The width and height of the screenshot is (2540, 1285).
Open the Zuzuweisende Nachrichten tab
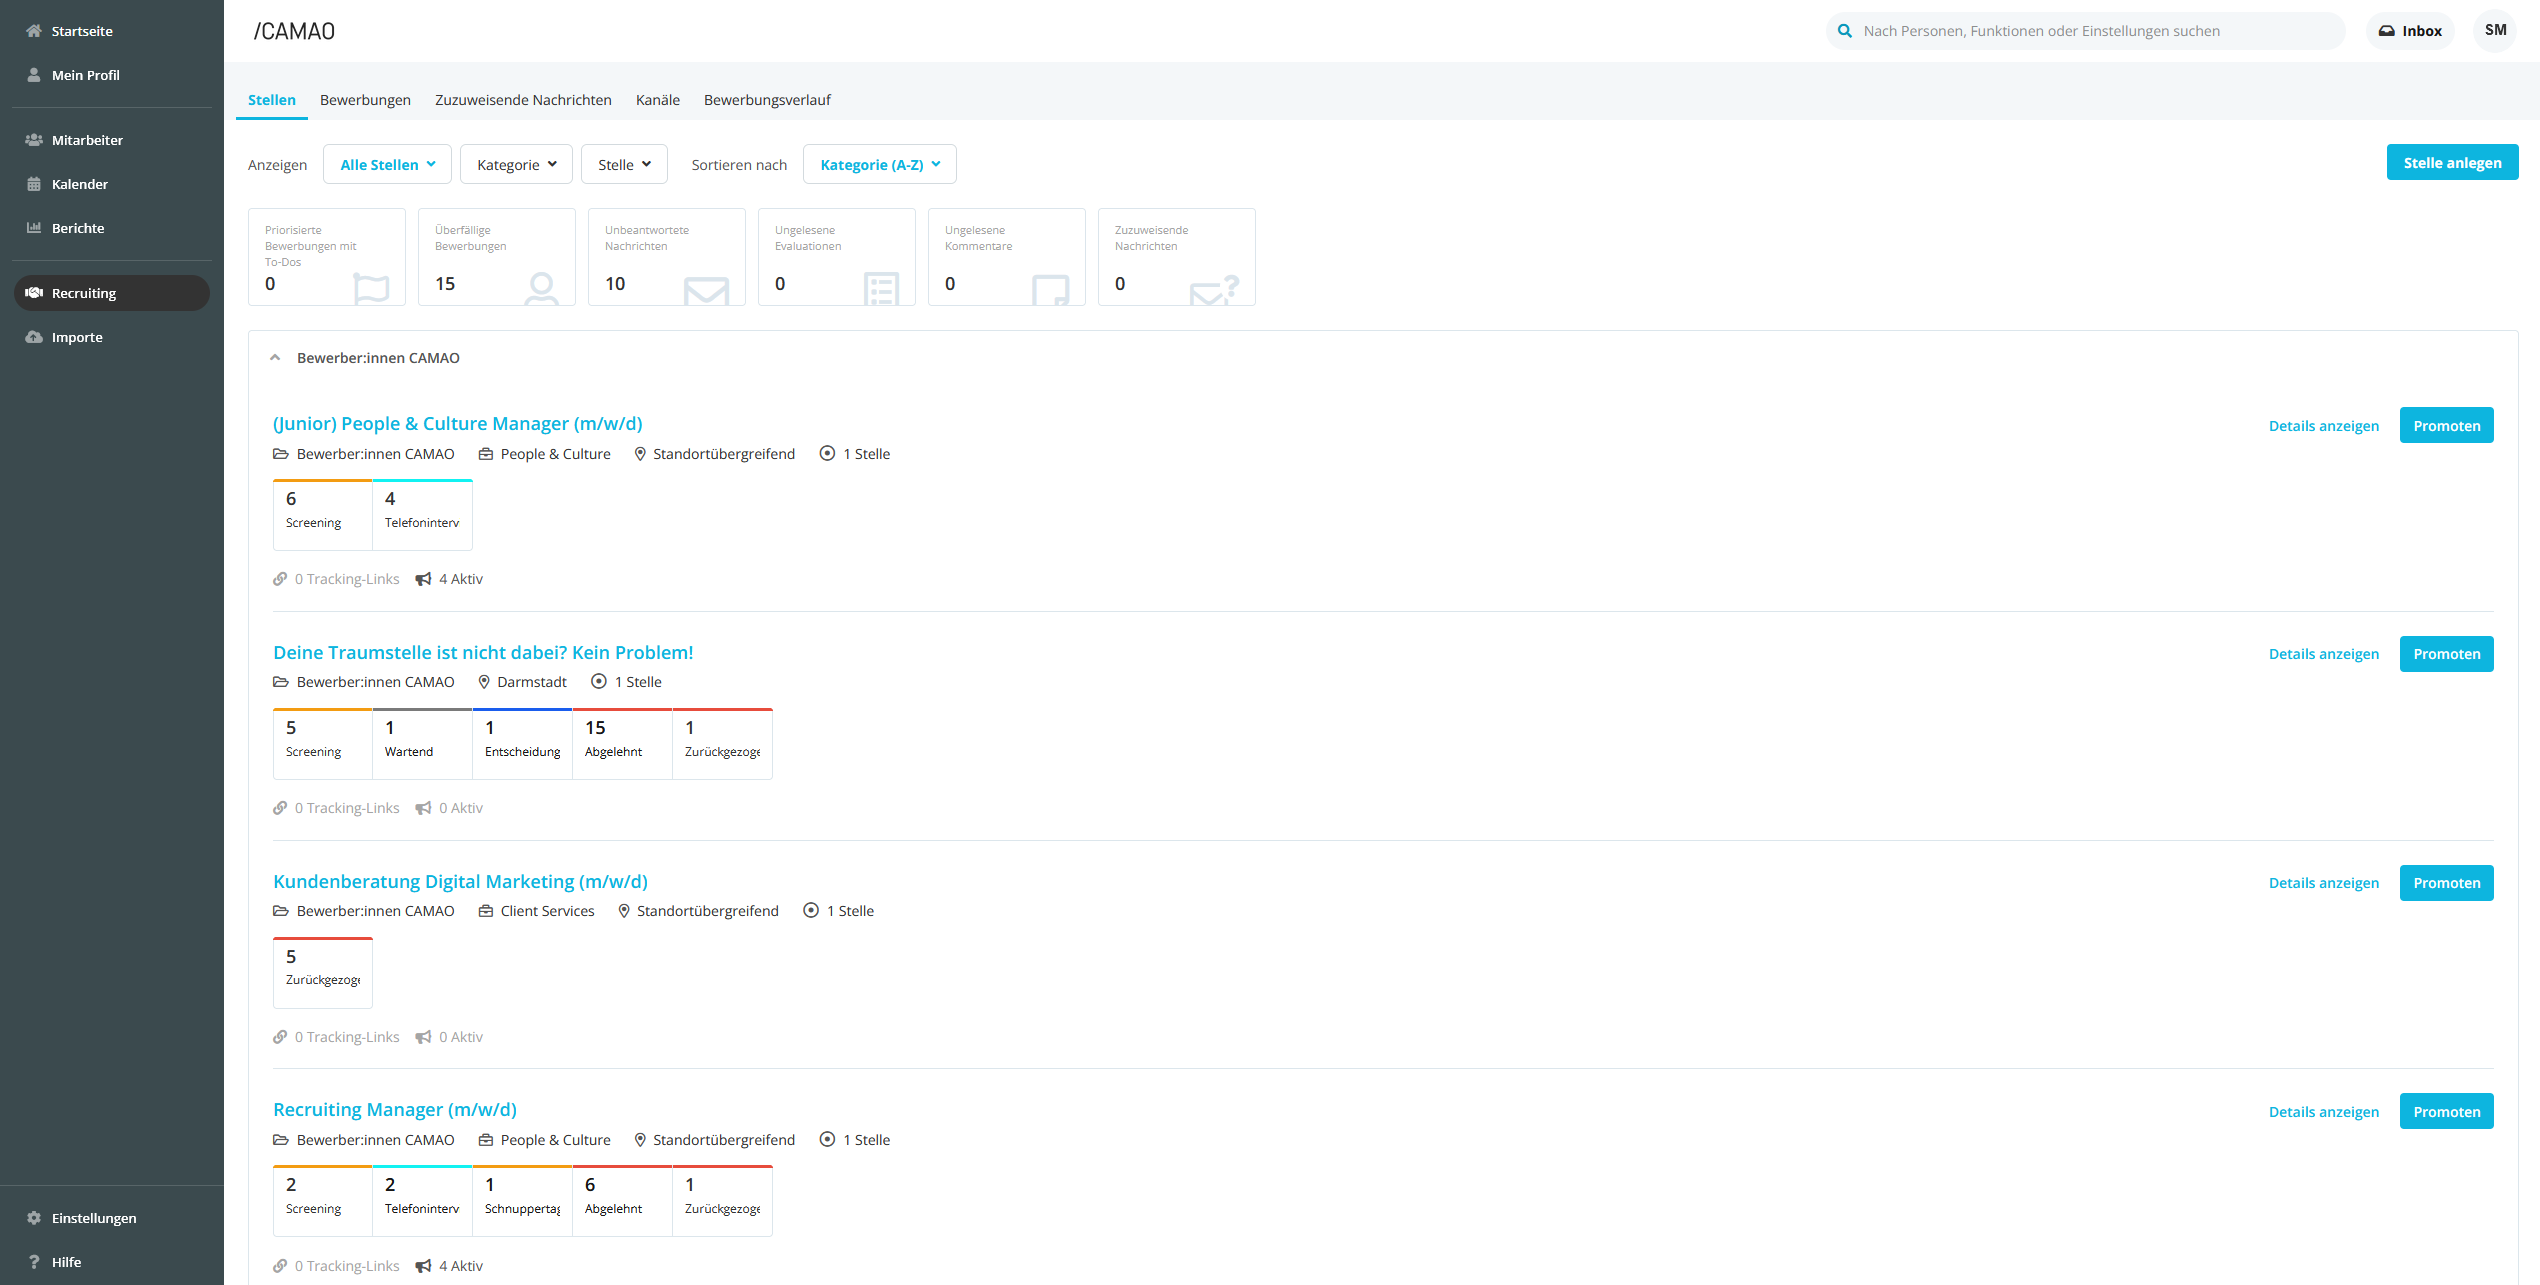point(523,100)
